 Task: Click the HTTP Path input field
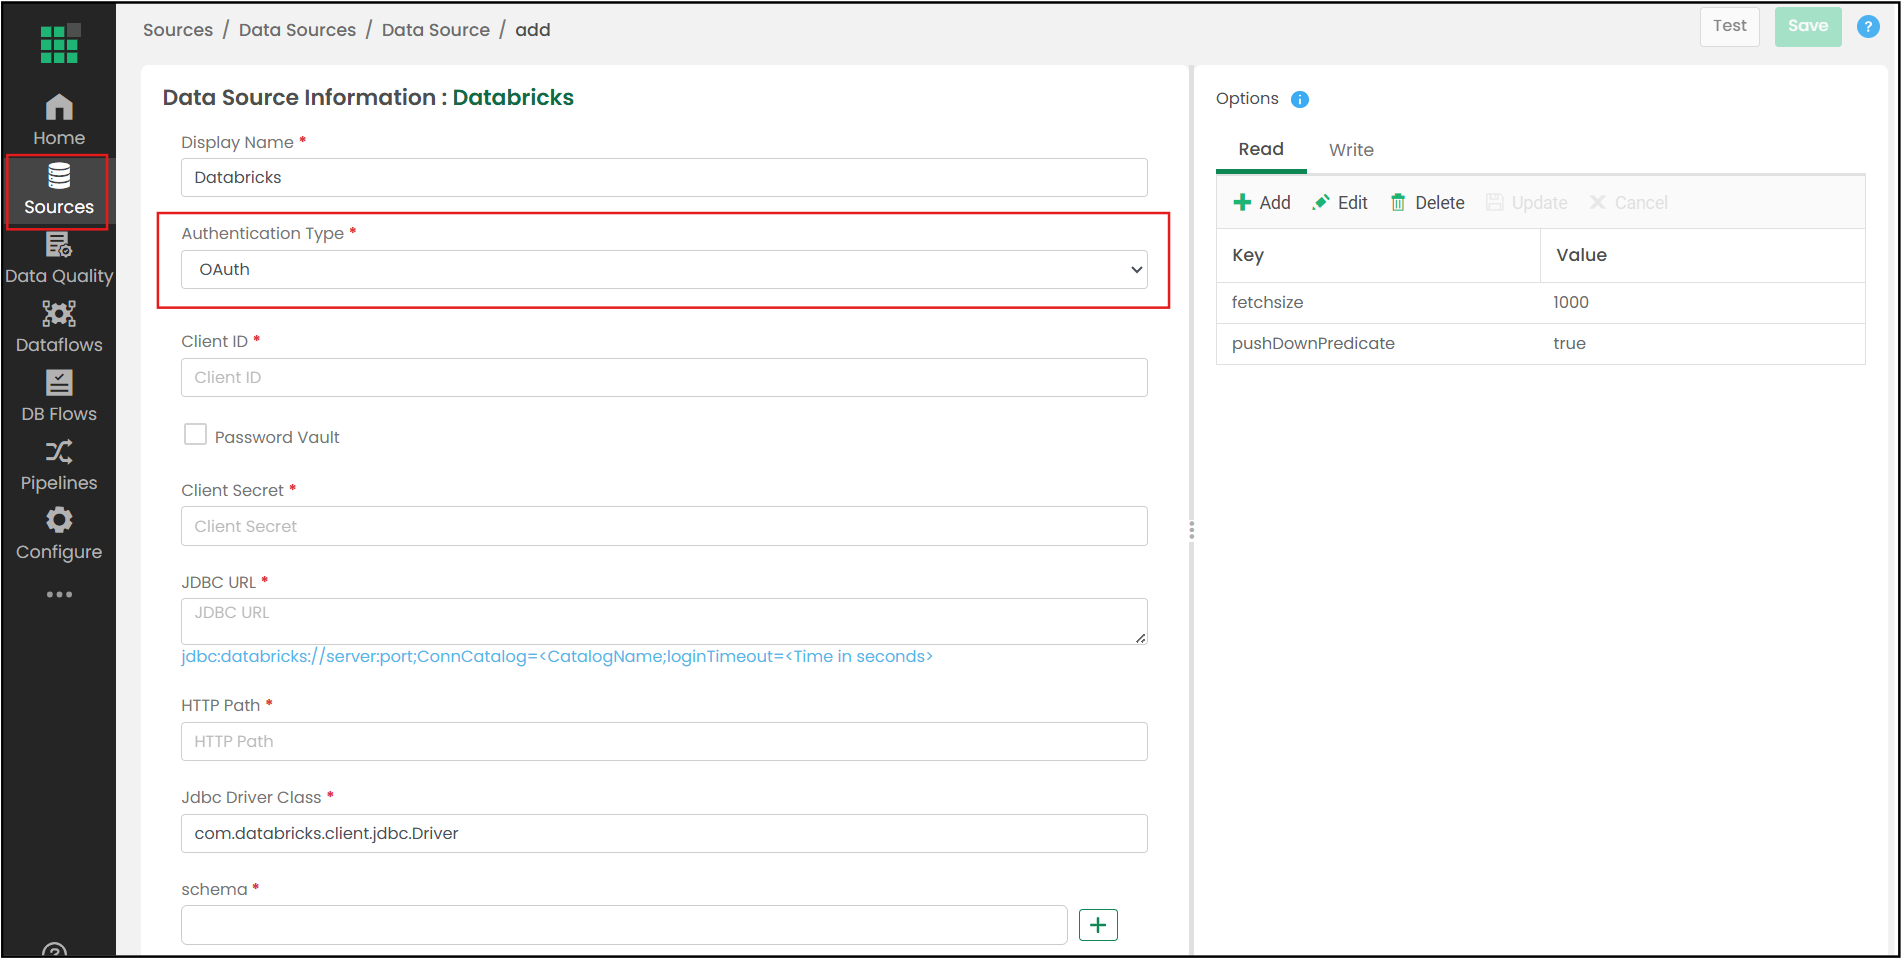pyautogui.click(x=664, y=742)
